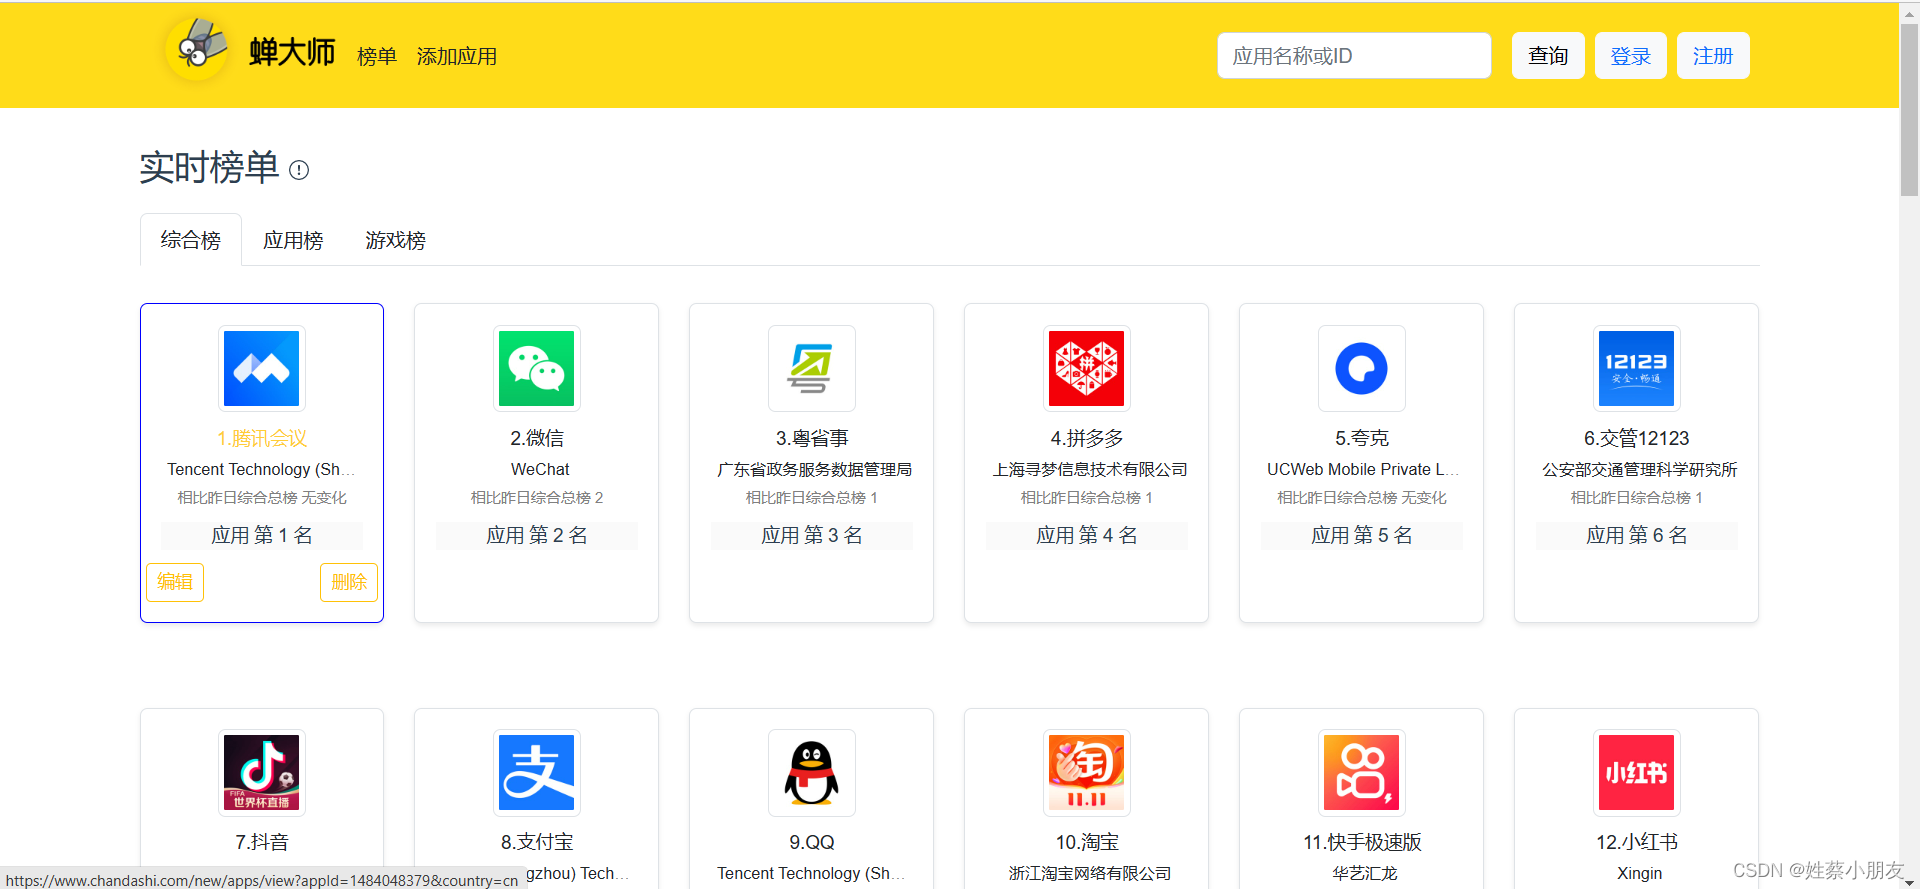The width and height of the screenshot is (1920, 889).
Task: Click the 查询 search button
Action: (x=1548, y=56)
